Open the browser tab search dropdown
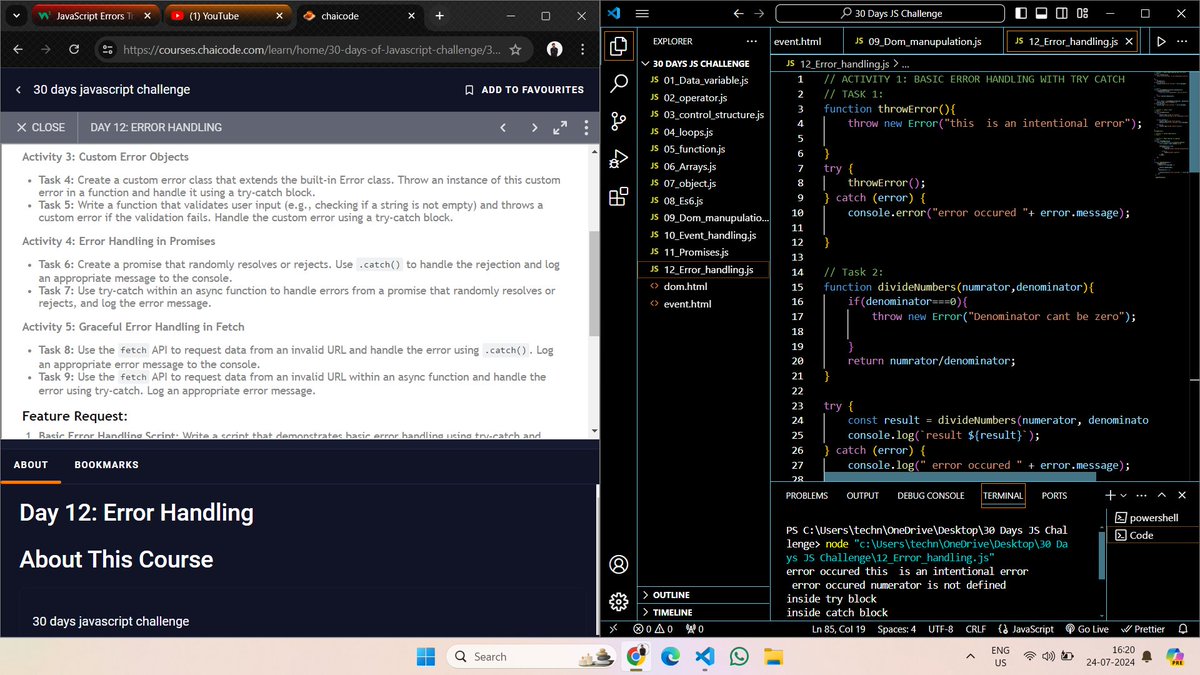The height and width of the screenshot is (675, 1200). coord(14,16)
